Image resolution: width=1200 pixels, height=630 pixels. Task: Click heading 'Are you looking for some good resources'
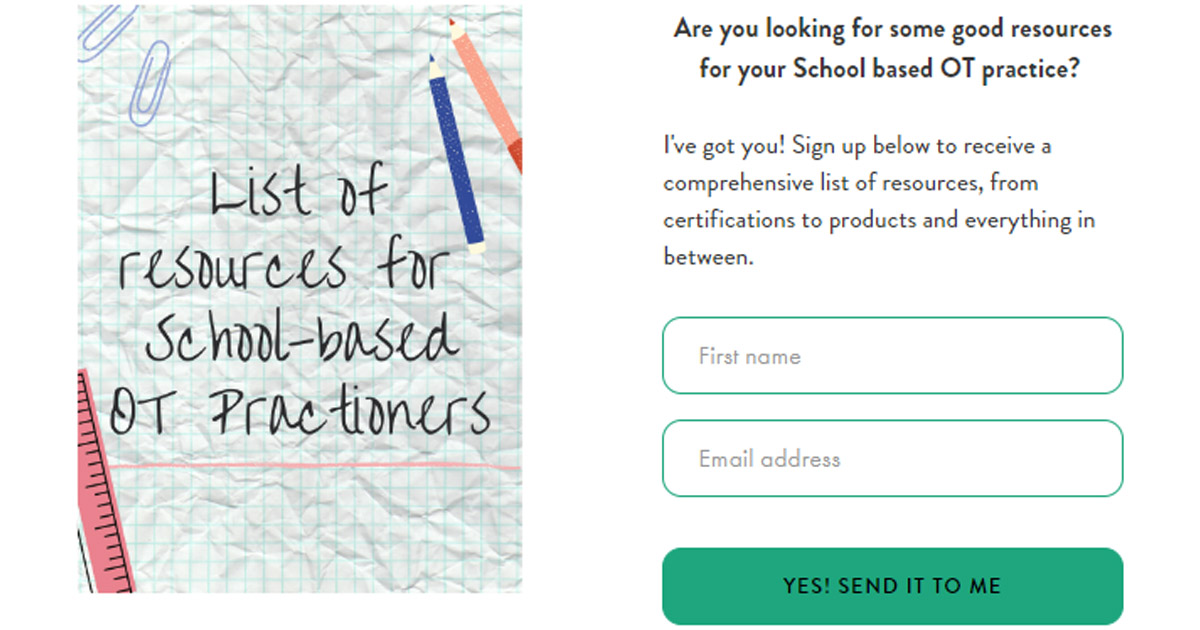pyautogui.click(x=892, y=28)
